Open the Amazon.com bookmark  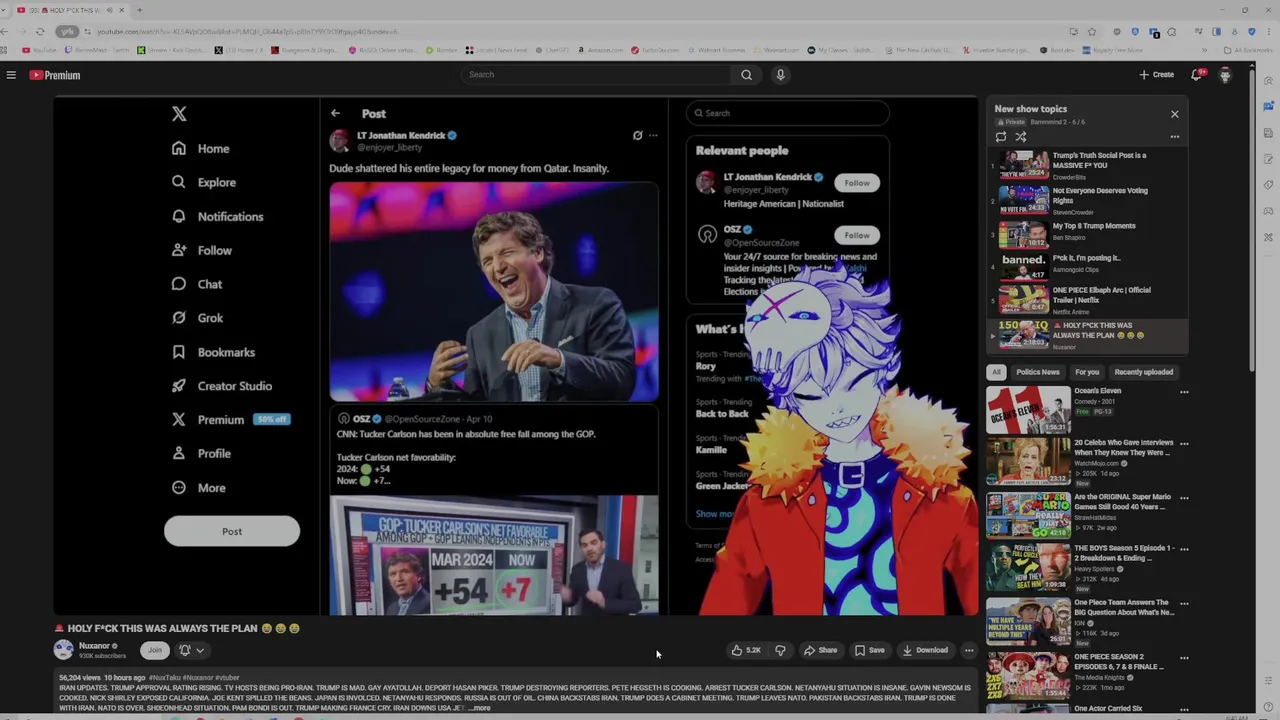tap(600, 50)
